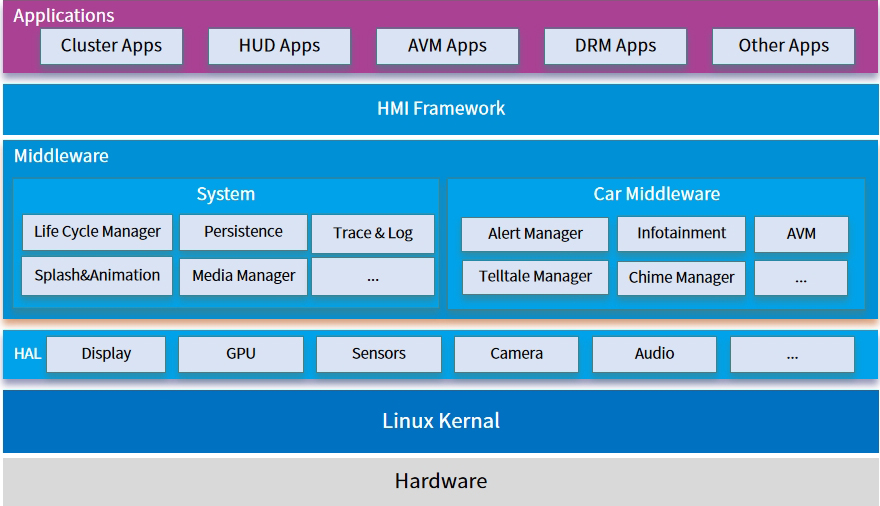
Task: Click the Telltale Manager box
Action: click(x=535, y=277)
